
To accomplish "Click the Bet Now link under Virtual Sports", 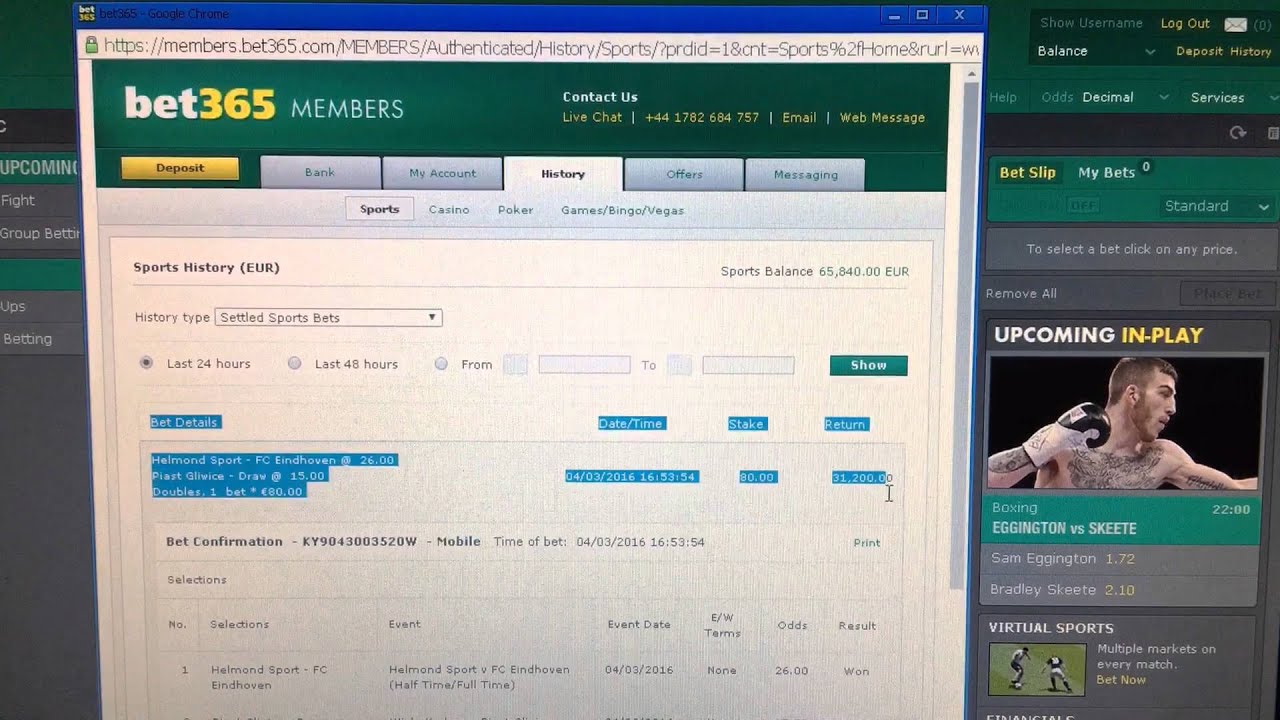I will point(1121,680).
